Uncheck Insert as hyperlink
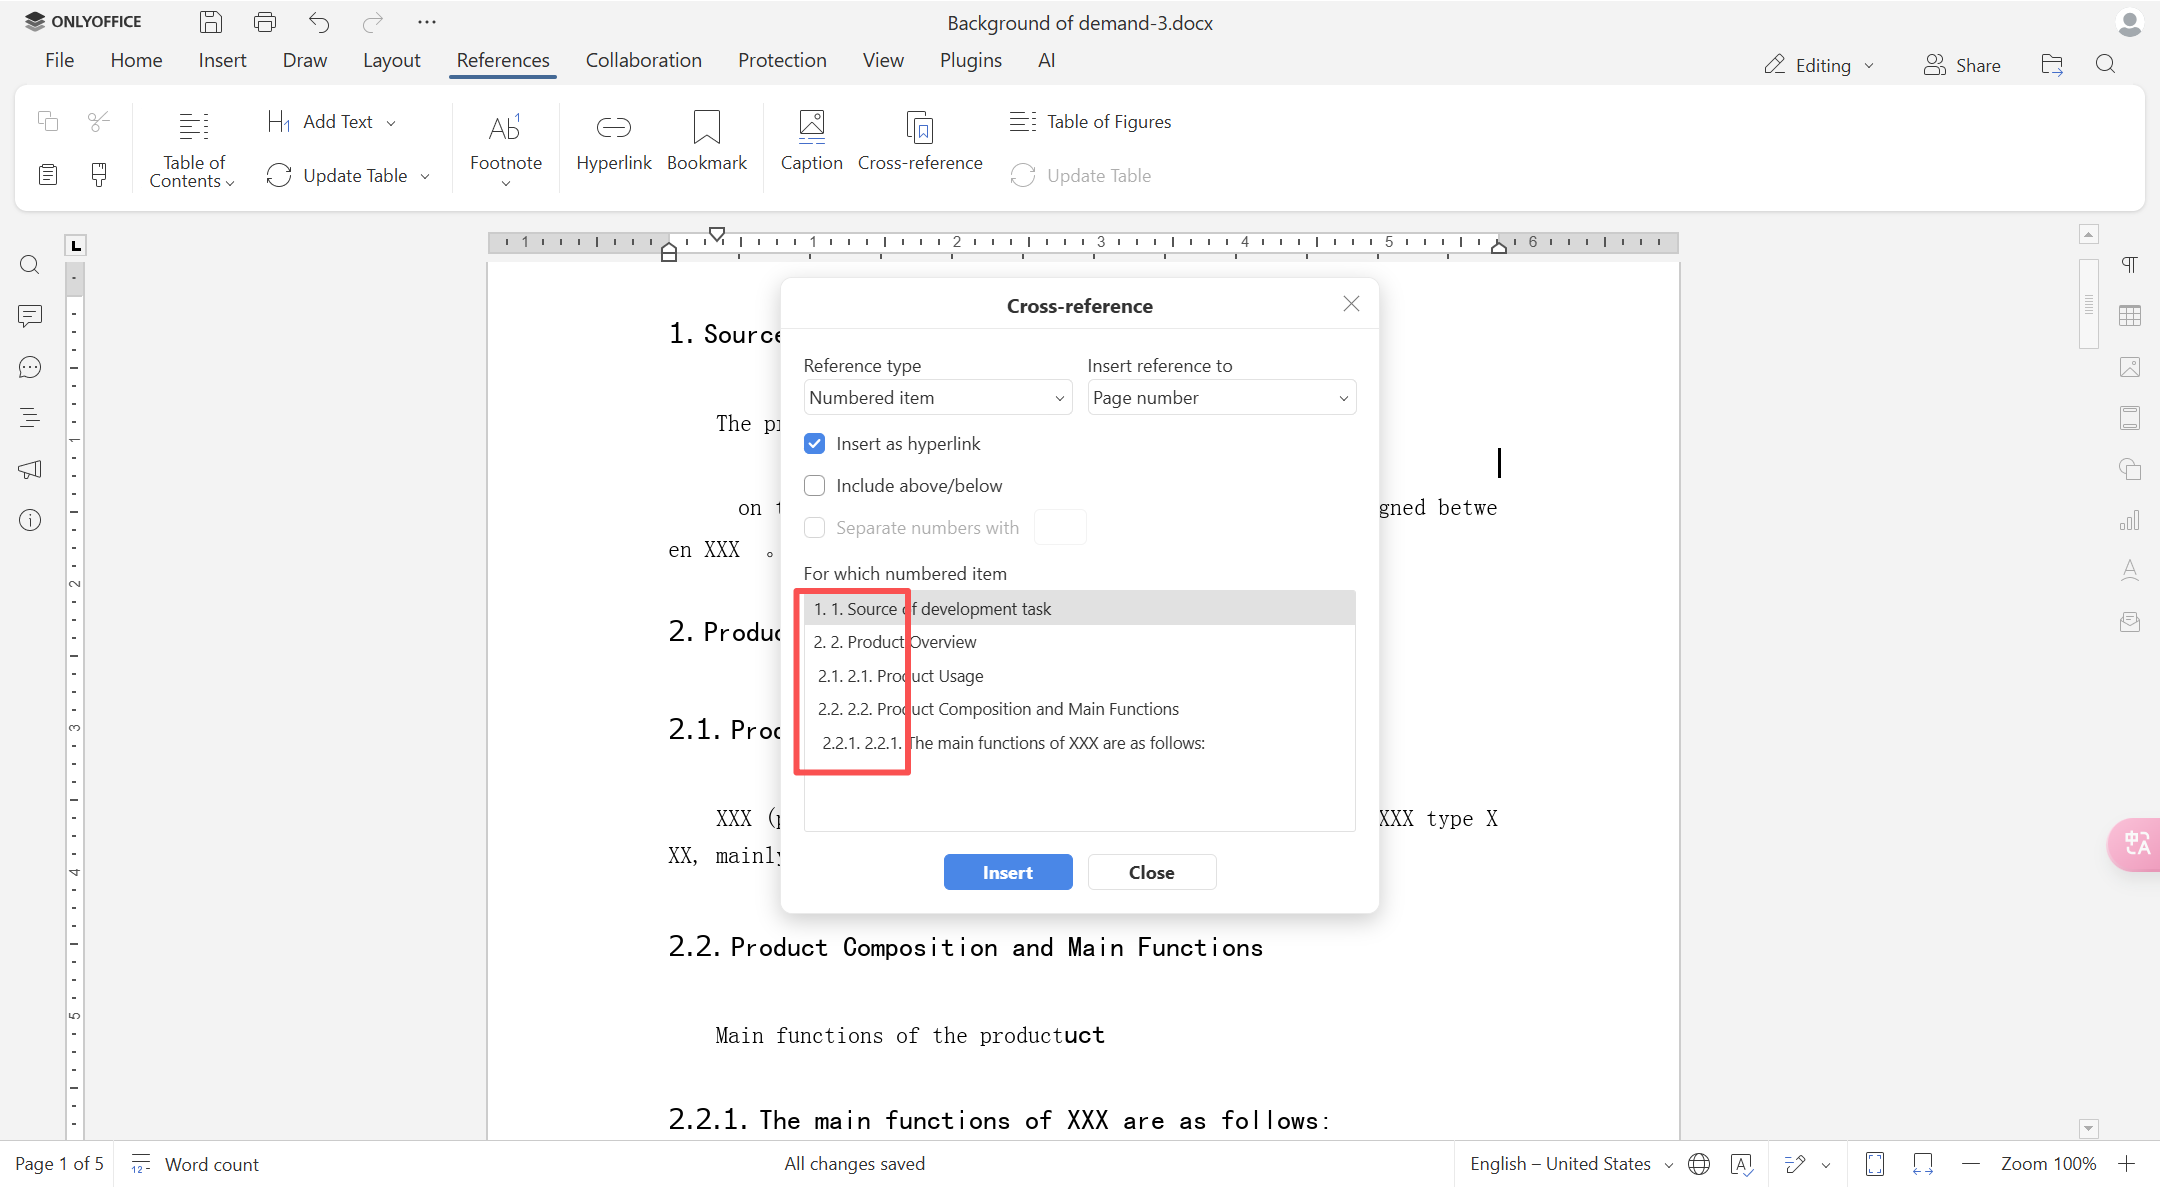The width and height of the screenshot is (2160, 1187). click(815, 444)
